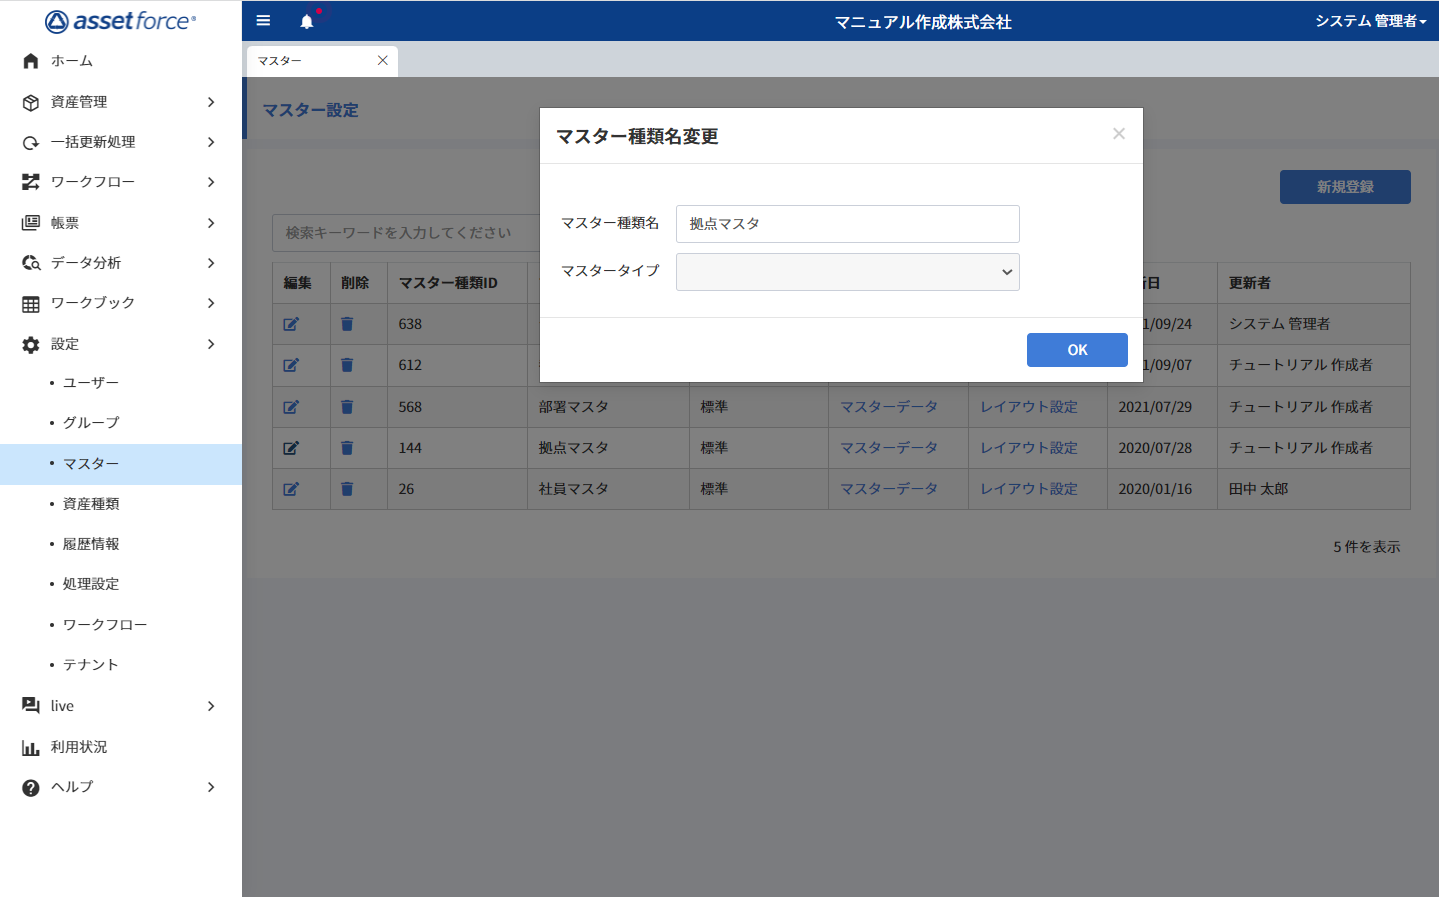1439x897 pixels.
Task: Click the マスター種類名 text input field
Action: [x=847, y=223]
